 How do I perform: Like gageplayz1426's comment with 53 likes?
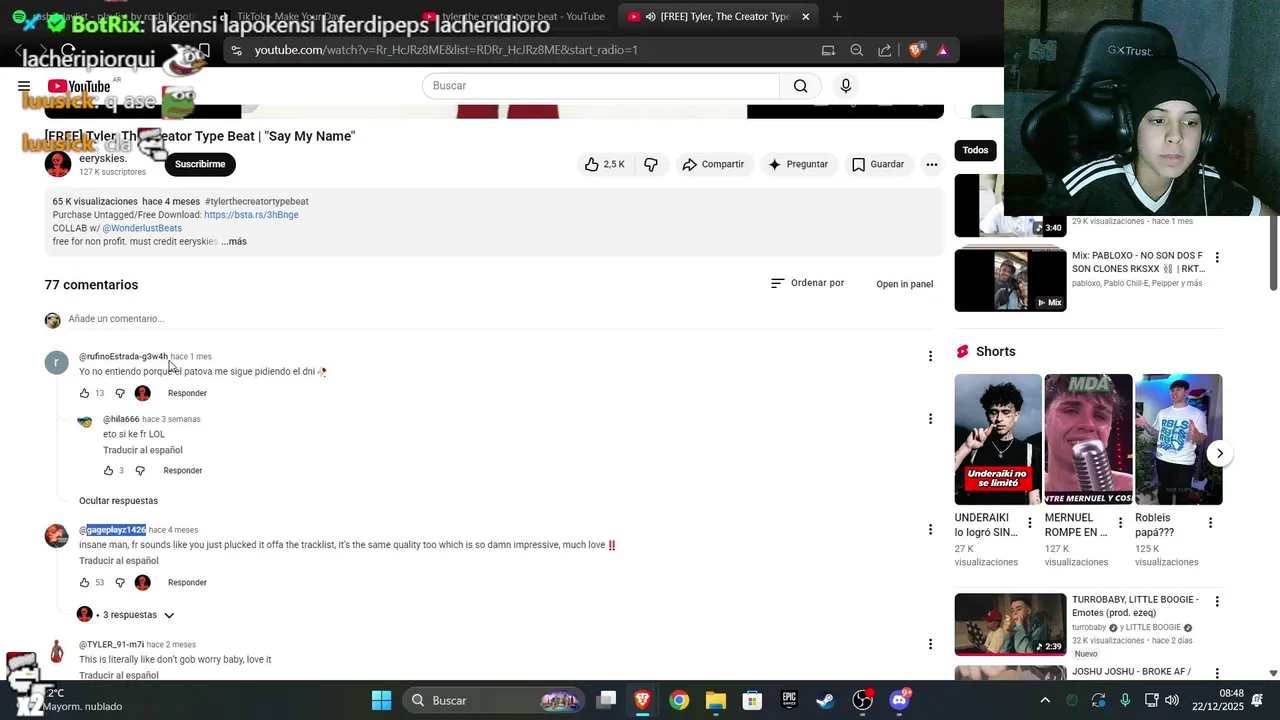coord(84,582)
